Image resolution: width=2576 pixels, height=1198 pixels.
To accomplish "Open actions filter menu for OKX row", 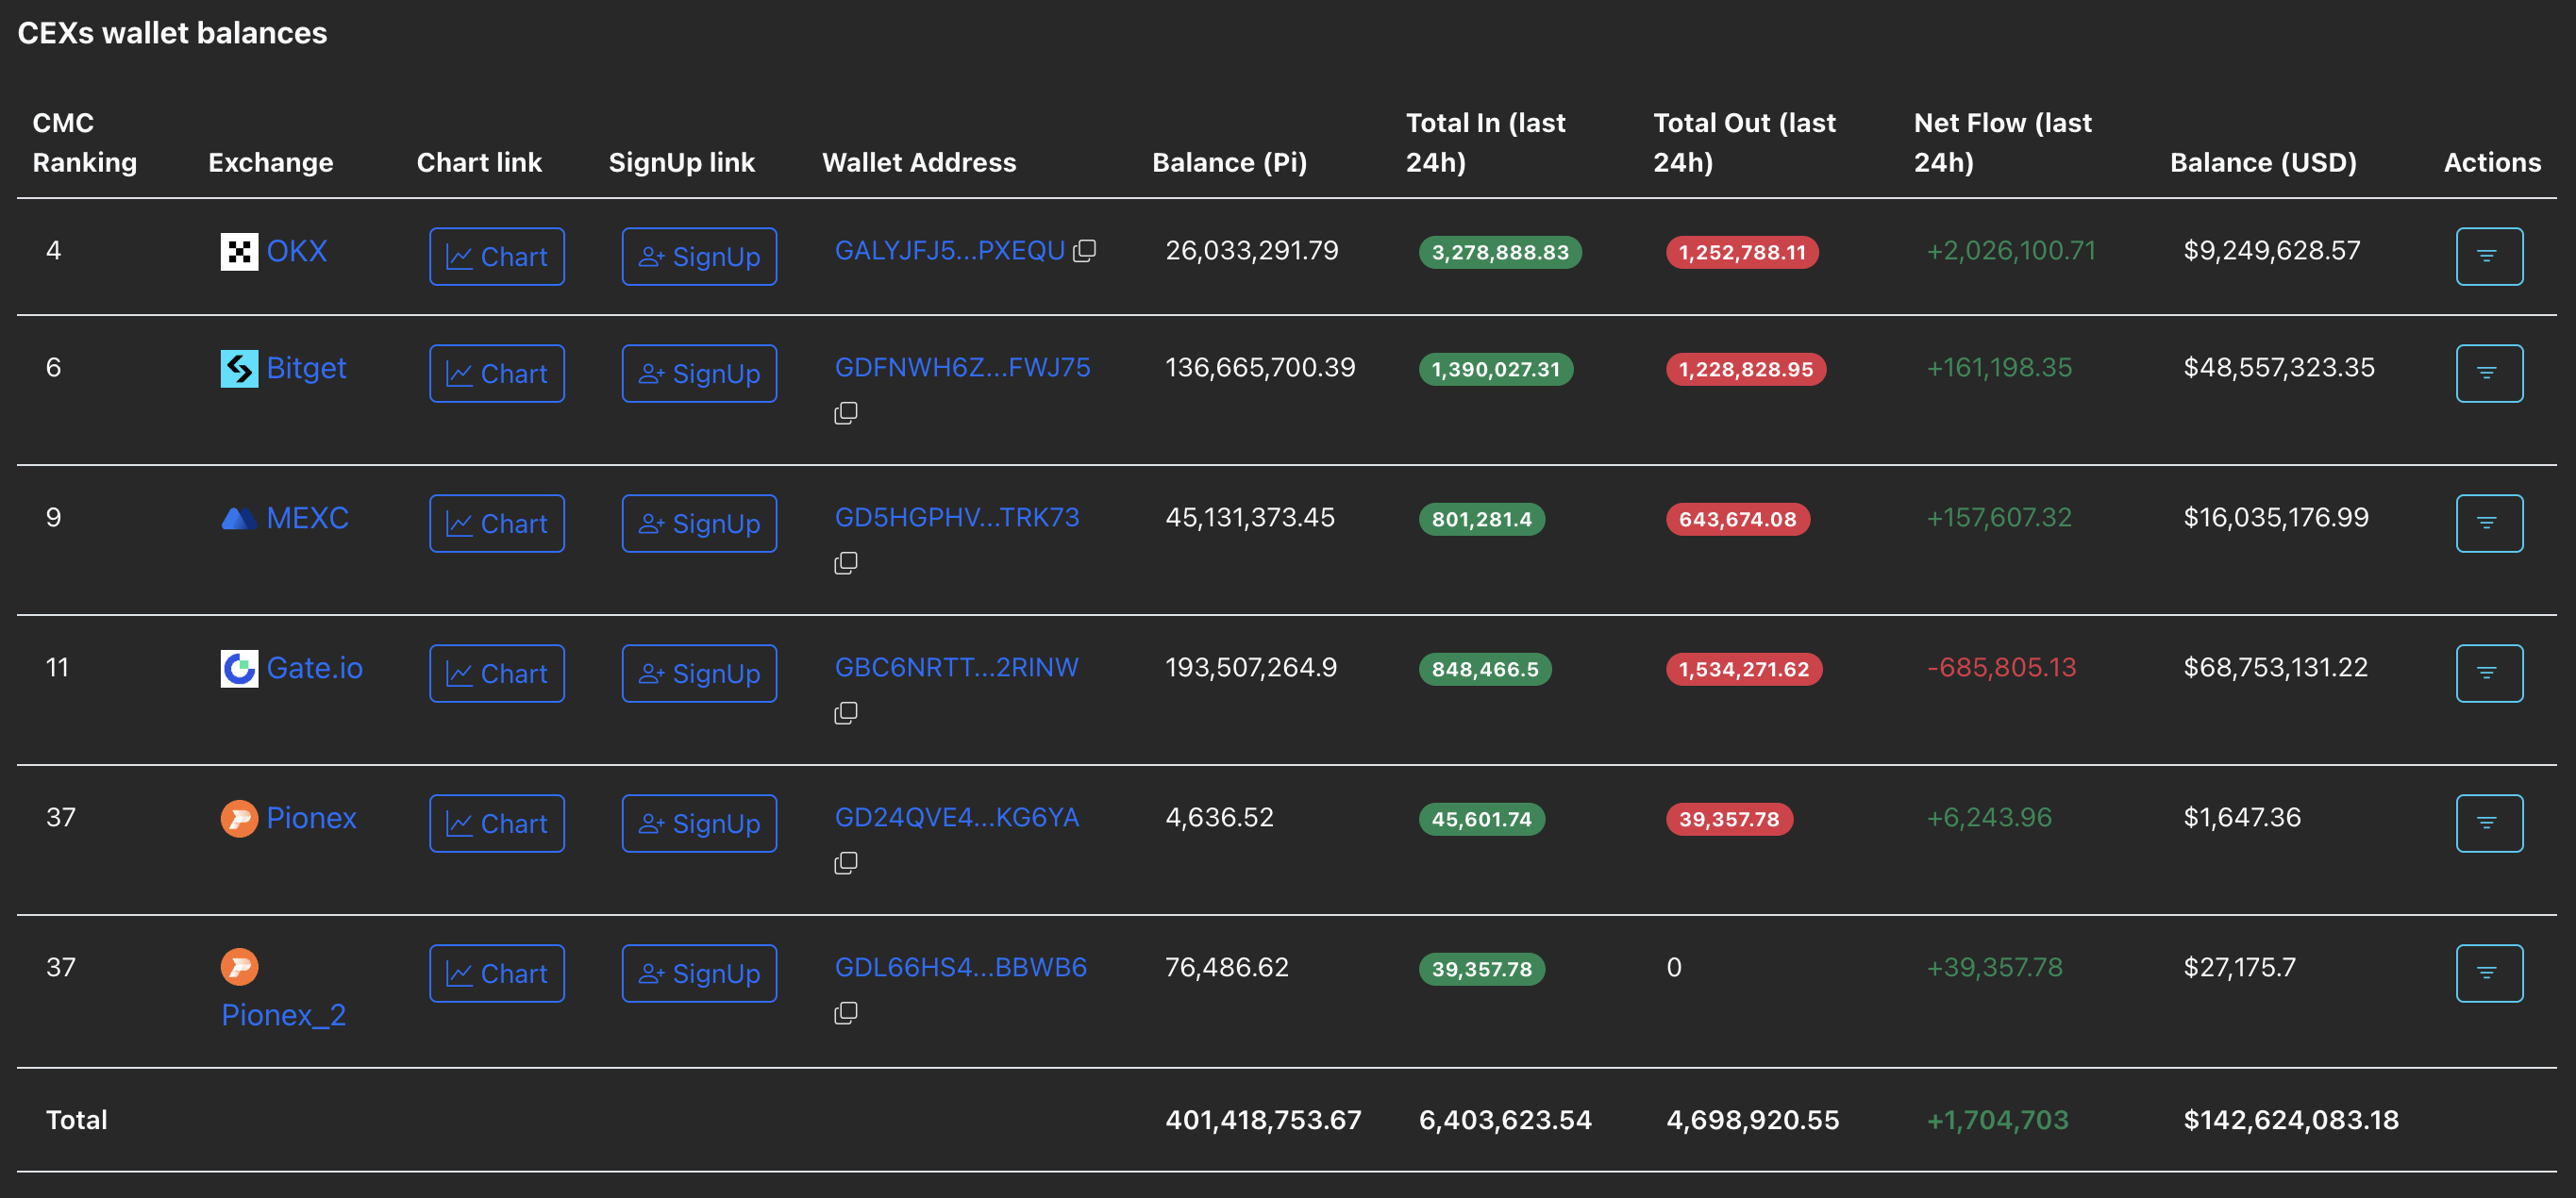I will click(x=2488, y=257).
